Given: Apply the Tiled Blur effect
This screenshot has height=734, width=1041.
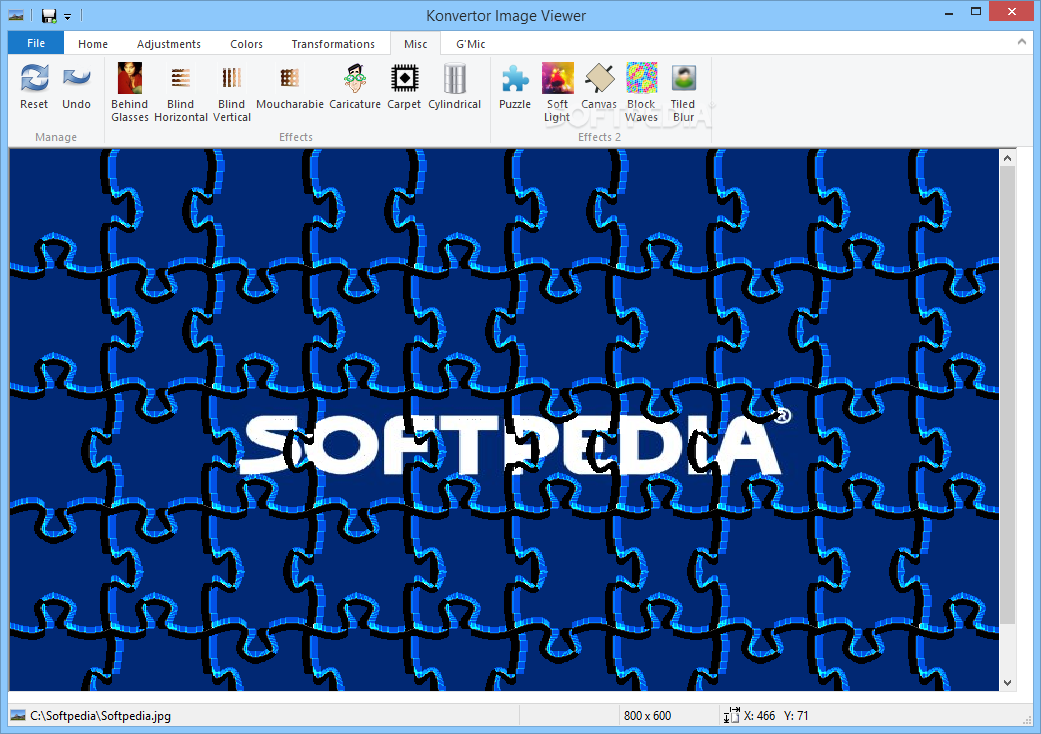Looking at the screenshot, I should (x=683, y=92).
